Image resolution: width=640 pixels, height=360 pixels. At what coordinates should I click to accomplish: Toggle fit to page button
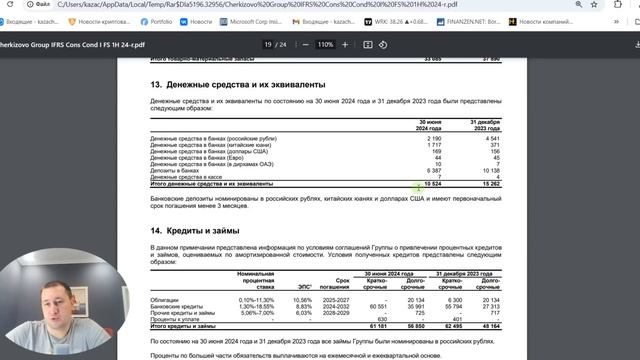click(368, 44)
